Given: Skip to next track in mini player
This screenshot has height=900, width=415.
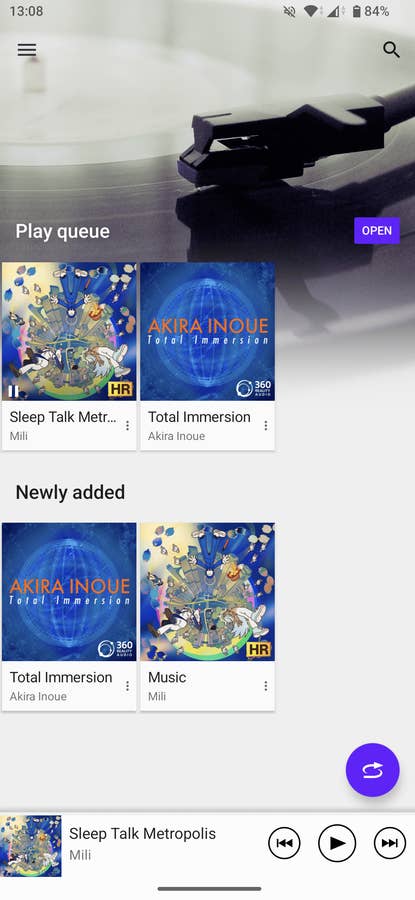Looking at the screenshot, I should click(390, 843).
